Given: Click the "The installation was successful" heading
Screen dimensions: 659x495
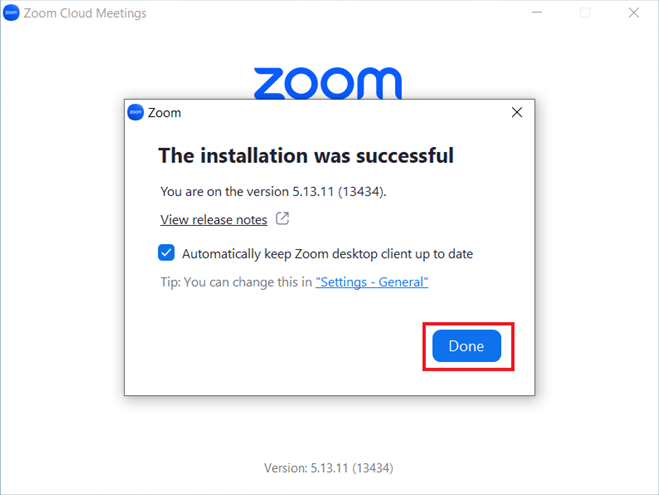Looking at the screenshot, I should 306,156.
